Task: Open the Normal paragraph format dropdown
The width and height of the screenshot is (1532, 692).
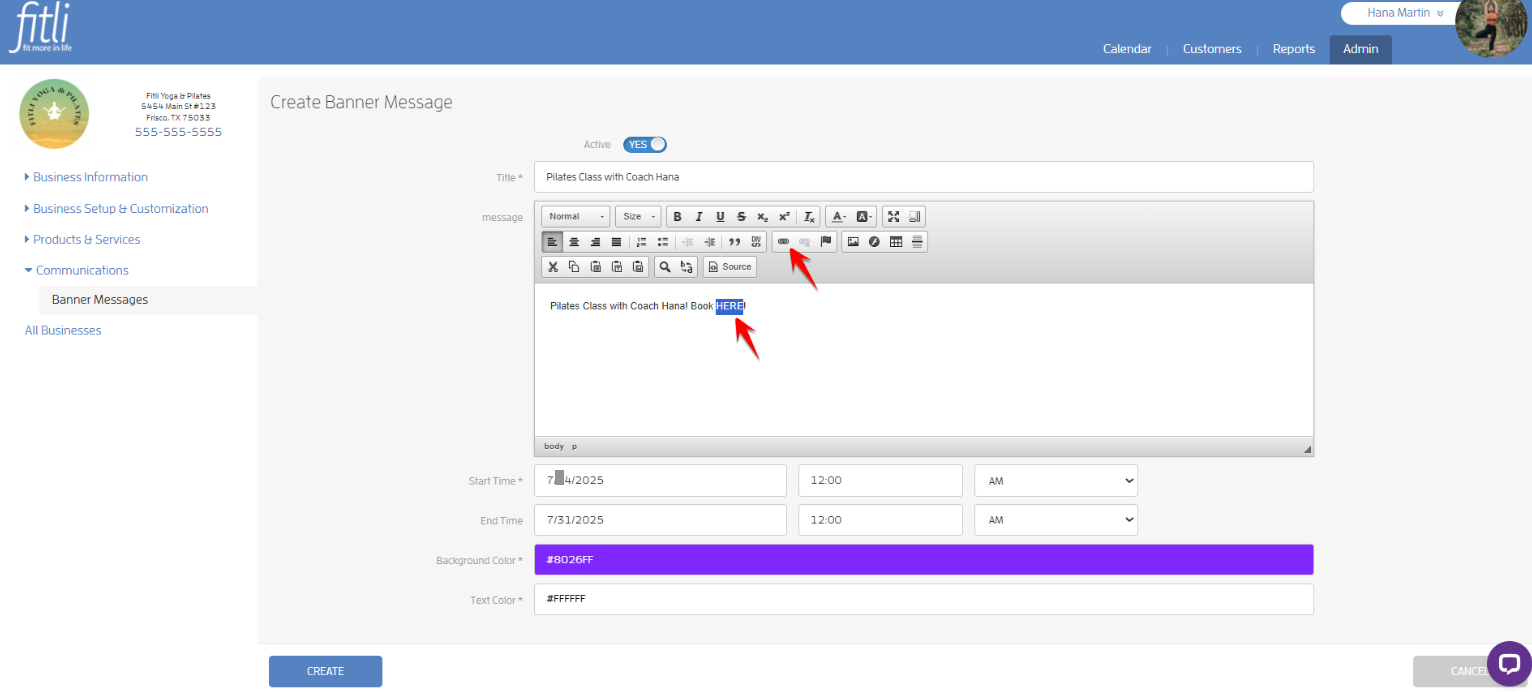Action: pos(576,216)
